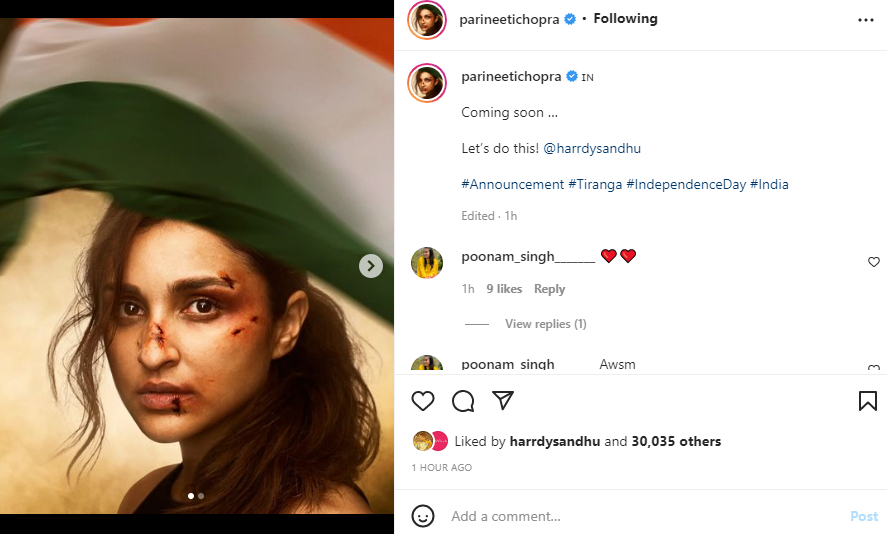Viewport: 887px width, 534px height.
Task: Share post via paper plane icon
Action: [503, 401]
